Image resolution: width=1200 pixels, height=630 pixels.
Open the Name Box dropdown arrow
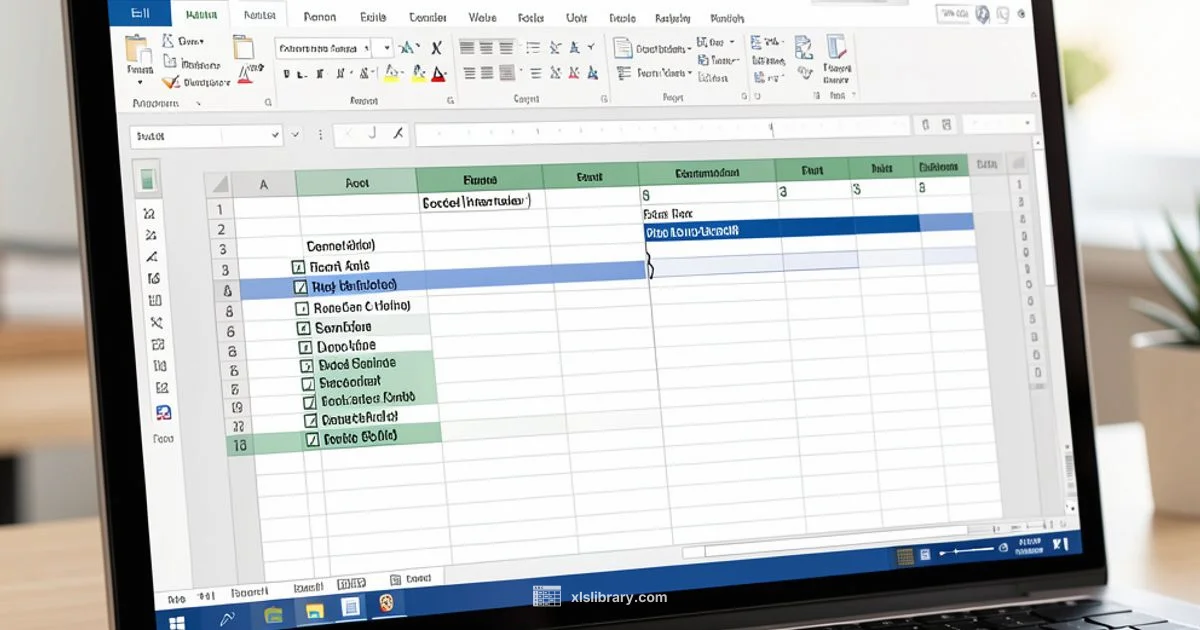pyautogui.click(x=277, y=134)
